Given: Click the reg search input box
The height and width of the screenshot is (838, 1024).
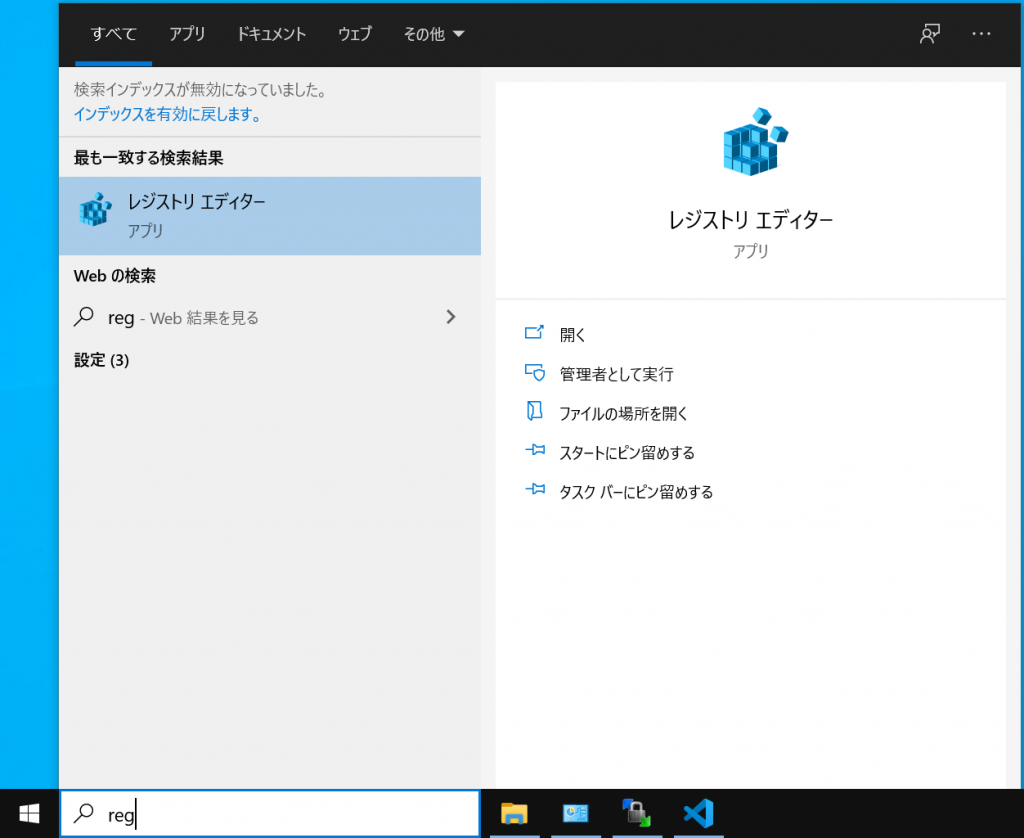Looking at the screenshot, I should point(270,814).
